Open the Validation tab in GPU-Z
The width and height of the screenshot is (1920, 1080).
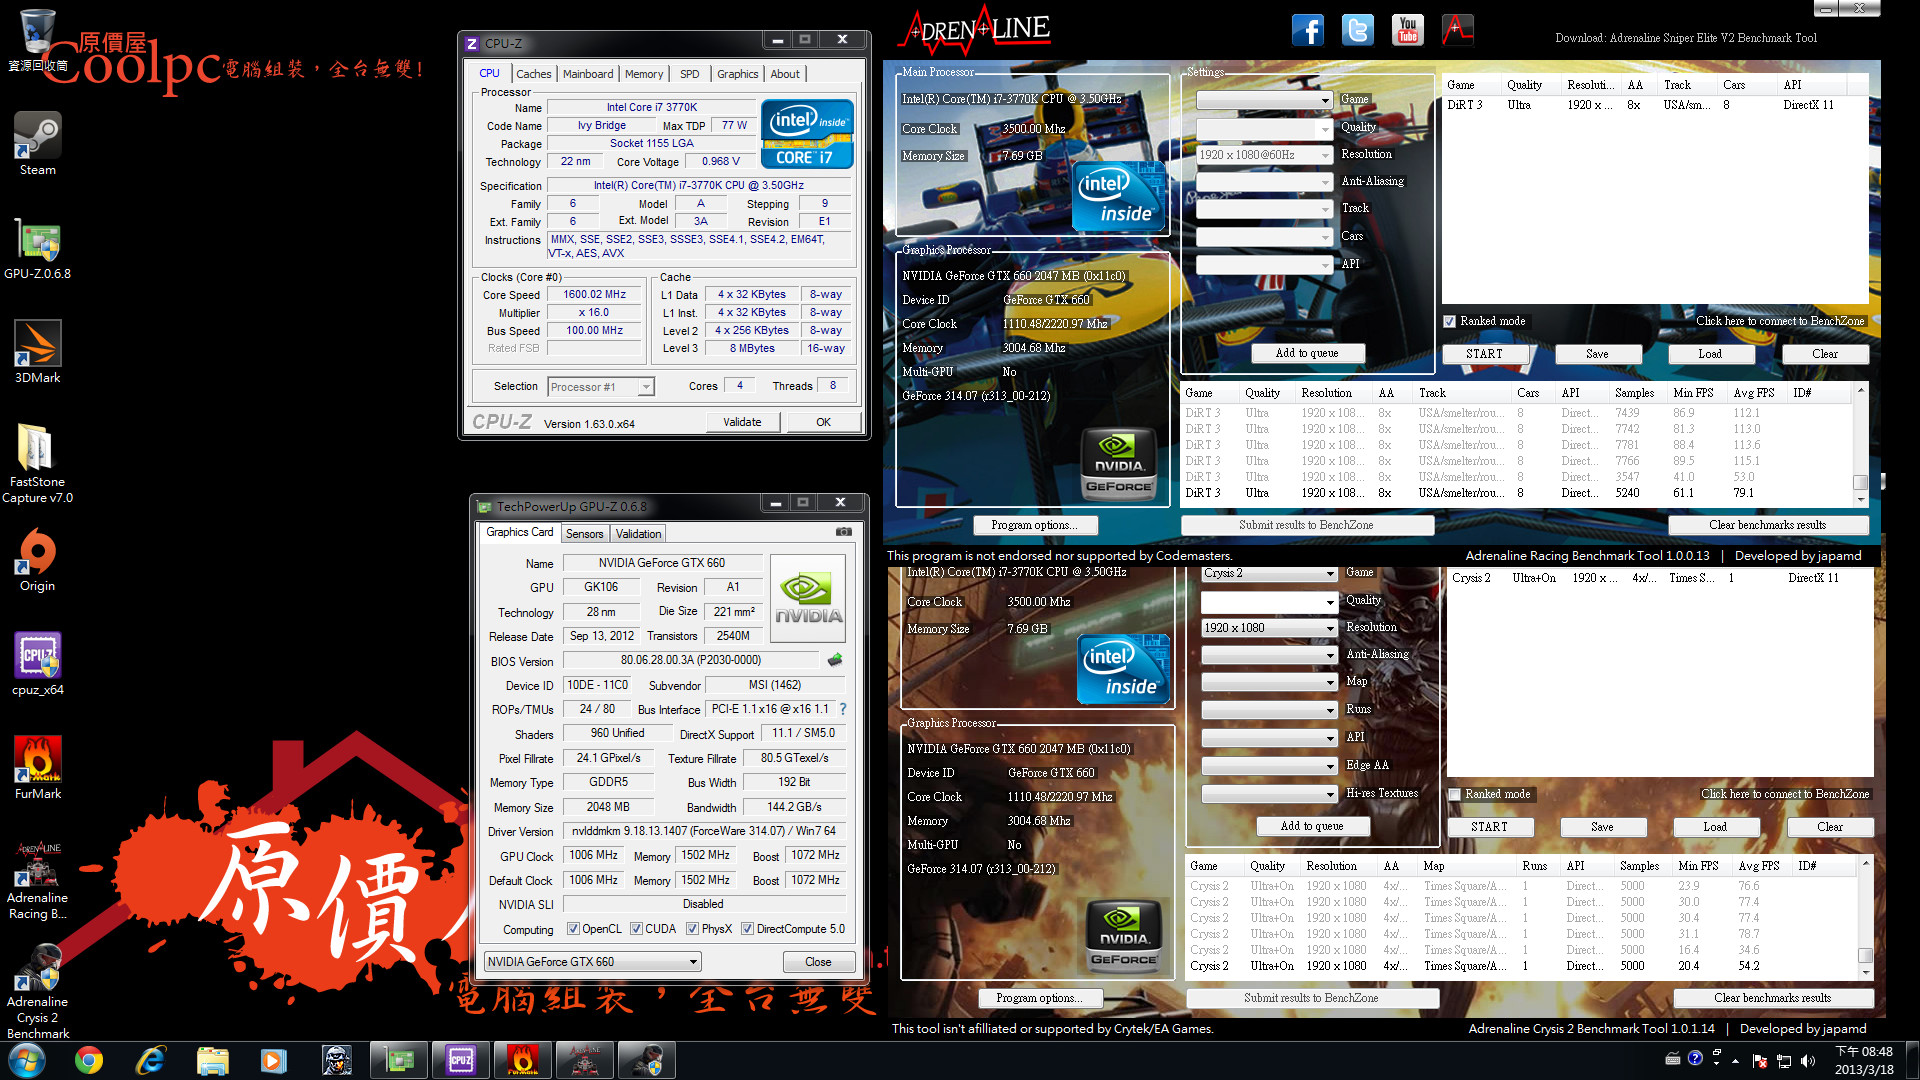(638, 534)
